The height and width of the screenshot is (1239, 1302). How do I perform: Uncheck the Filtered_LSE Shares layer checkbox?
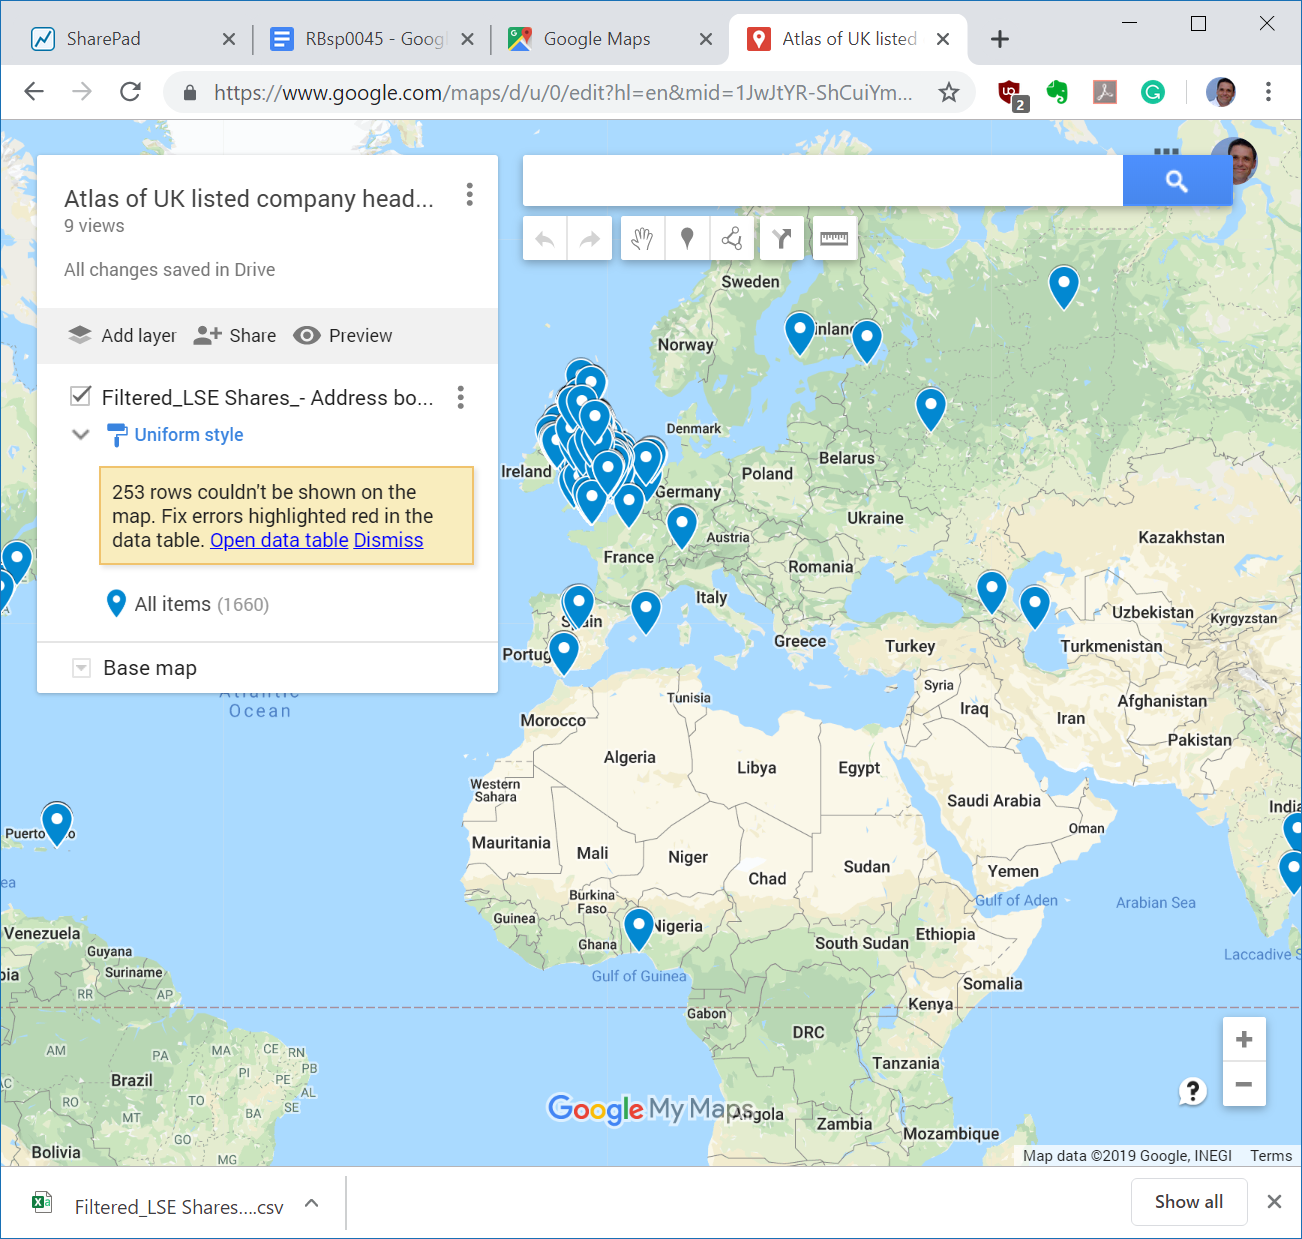[81, 396]
